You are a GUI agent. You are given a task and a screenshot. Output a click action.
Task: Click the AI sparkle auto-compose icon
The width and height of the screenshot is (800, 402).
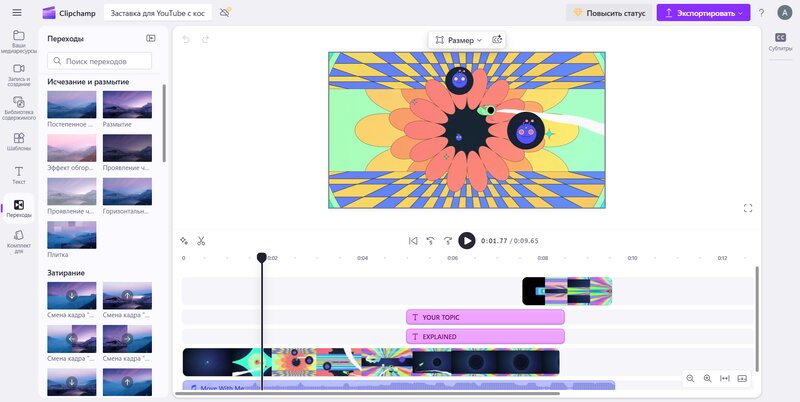[184, 241]
